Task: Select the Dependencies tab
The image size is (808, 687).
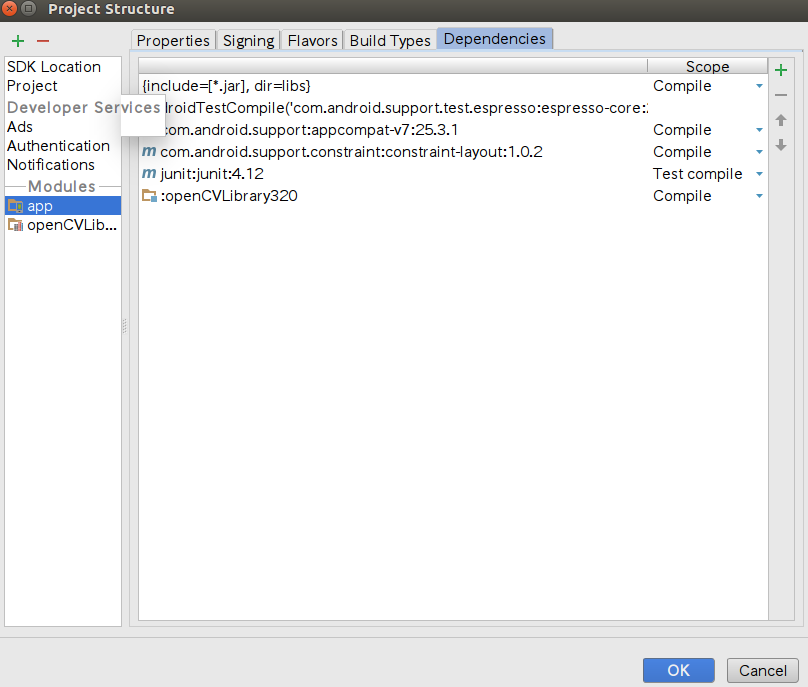Action: [495, 39]
